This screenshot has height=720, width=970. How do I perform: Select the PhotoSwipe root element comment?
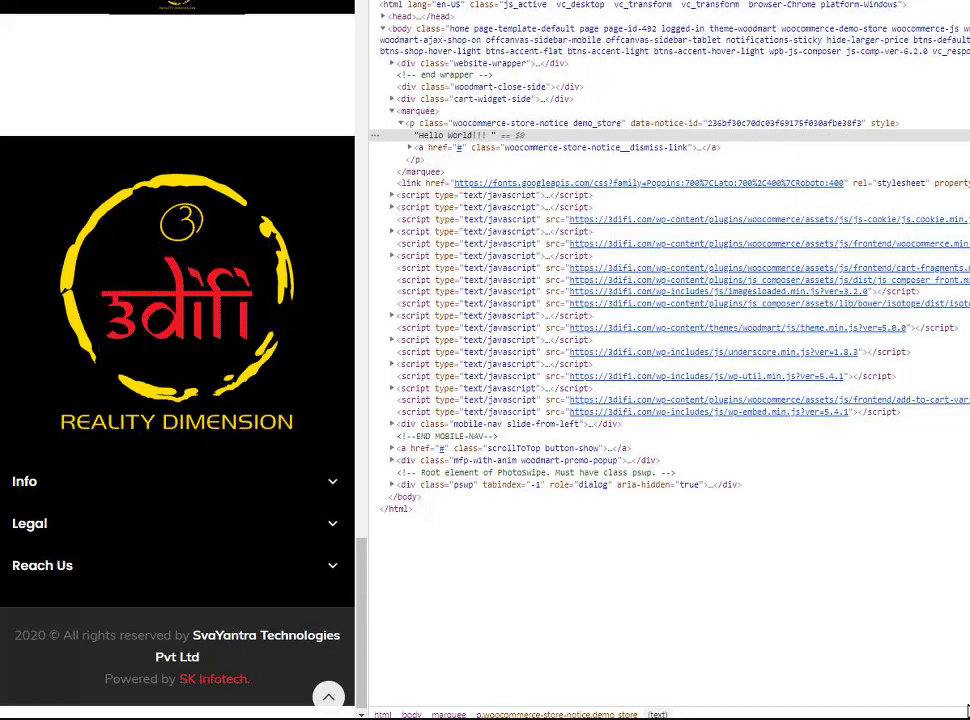tap(536, 473)
